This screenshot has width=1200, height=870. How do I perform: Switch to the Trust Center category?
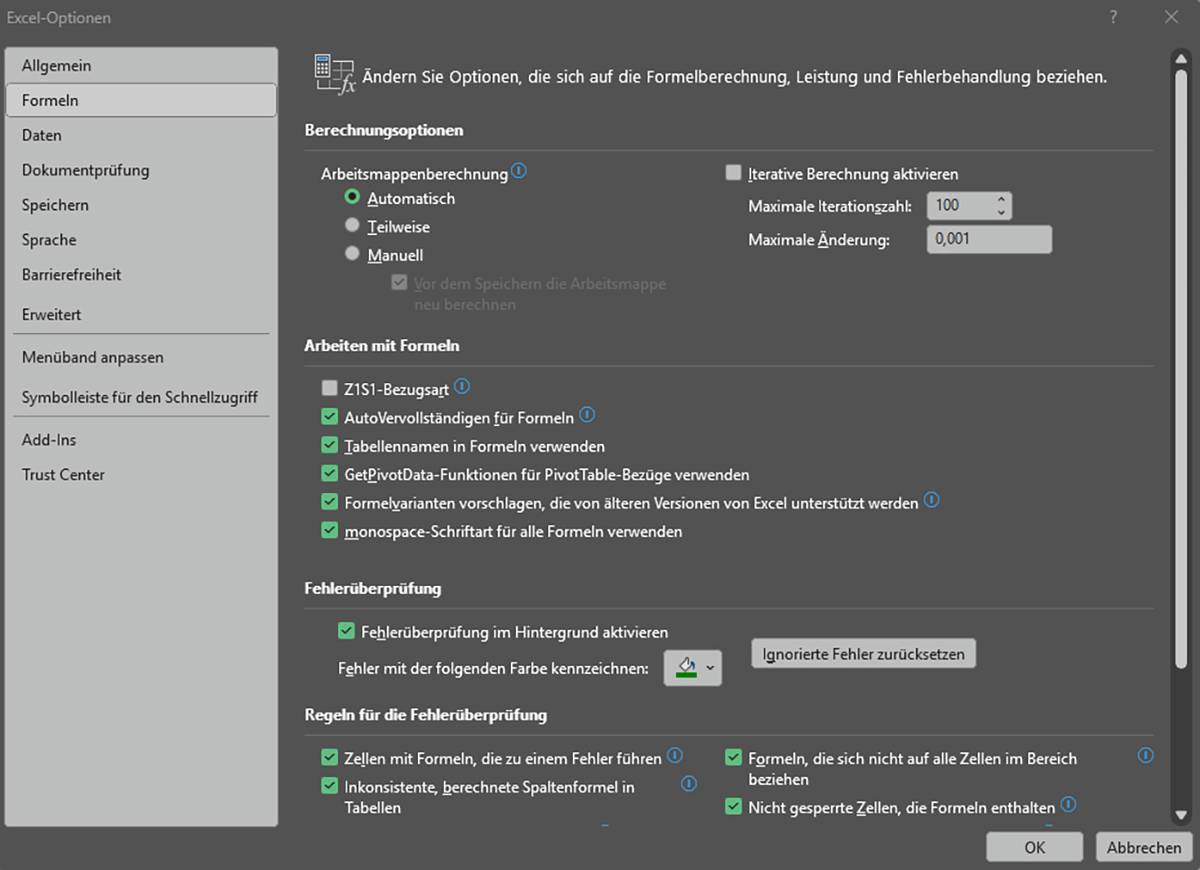(x=63, y=475)
